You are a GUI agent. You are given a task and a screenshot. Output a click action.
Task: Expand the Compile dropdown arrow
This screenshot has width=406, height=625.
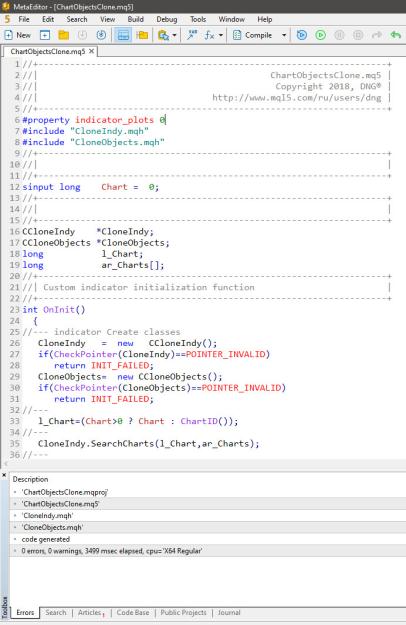point(284,35)
